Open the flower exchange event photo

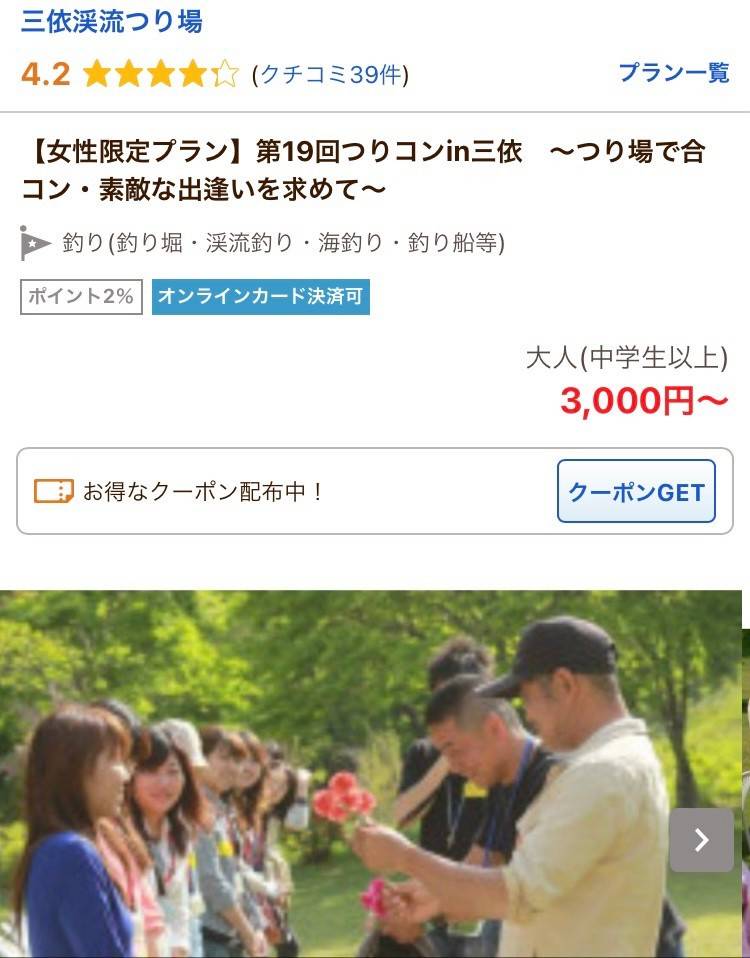tap(371, 773)
